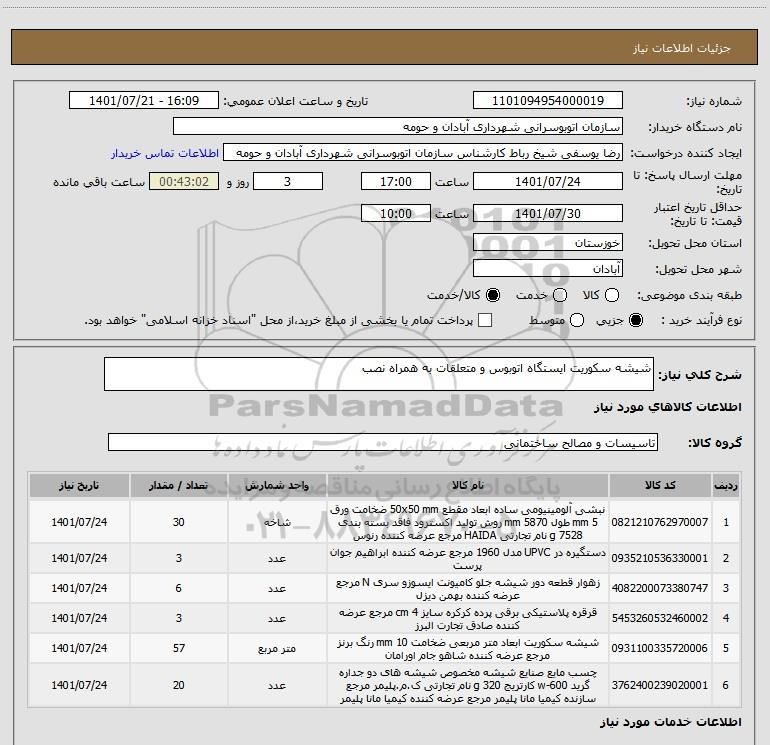Select the جزیی purchase type radio

tap(636, 320)
